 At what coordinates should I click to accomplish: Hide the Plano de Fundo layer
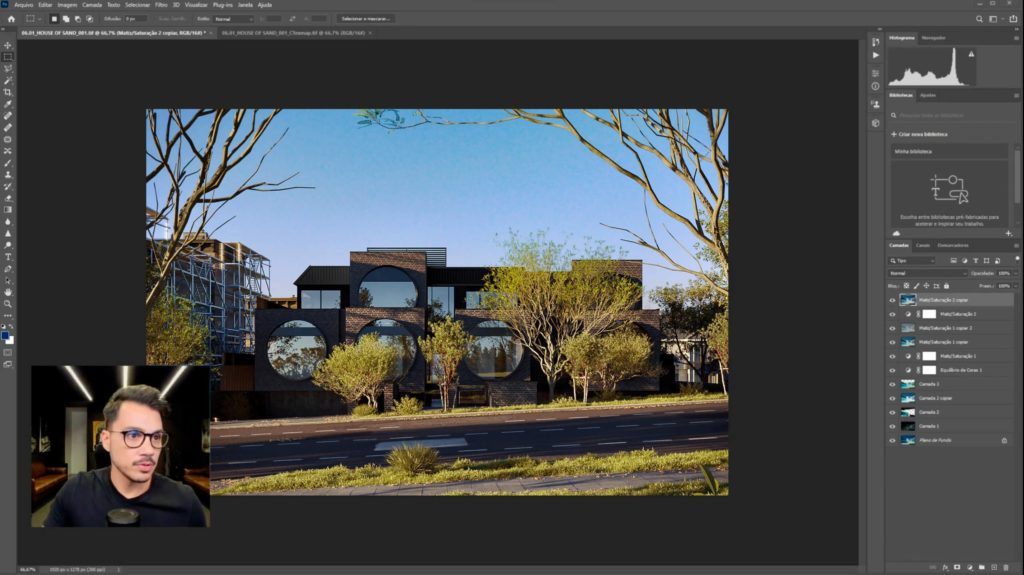click(x=892, y=440)
